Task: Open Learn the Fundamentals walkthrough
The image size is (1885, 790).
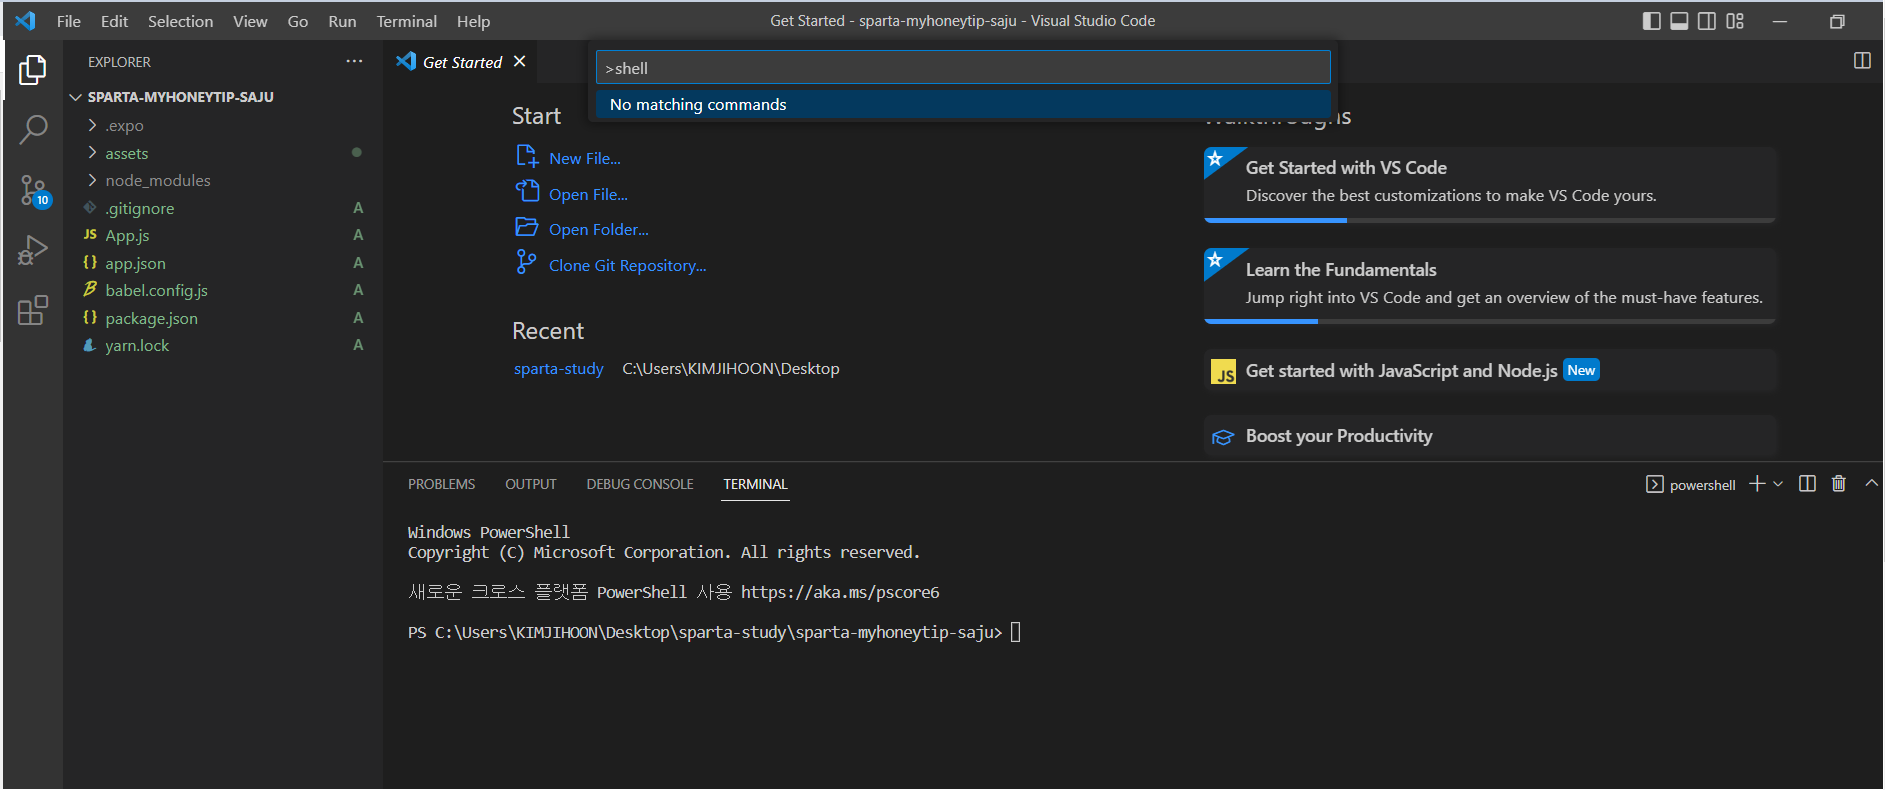Action: point(1490,286)
